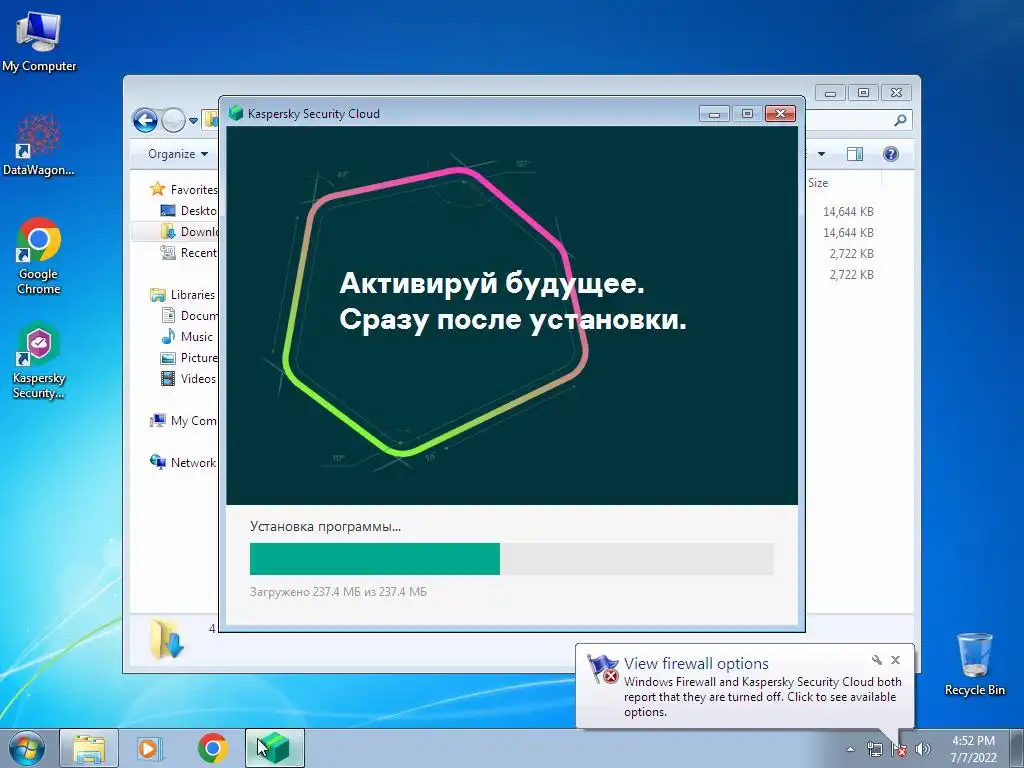Open the DataWagon desktop shortcut
Screen dimensions: 1024x768
click(x=39, y=144)
